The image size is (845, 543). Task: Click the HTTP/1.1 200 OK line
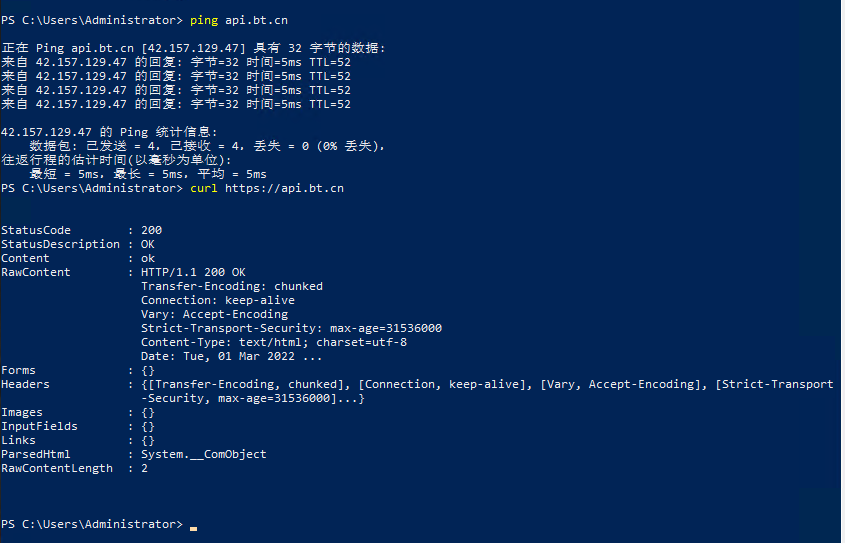point(193,272)
